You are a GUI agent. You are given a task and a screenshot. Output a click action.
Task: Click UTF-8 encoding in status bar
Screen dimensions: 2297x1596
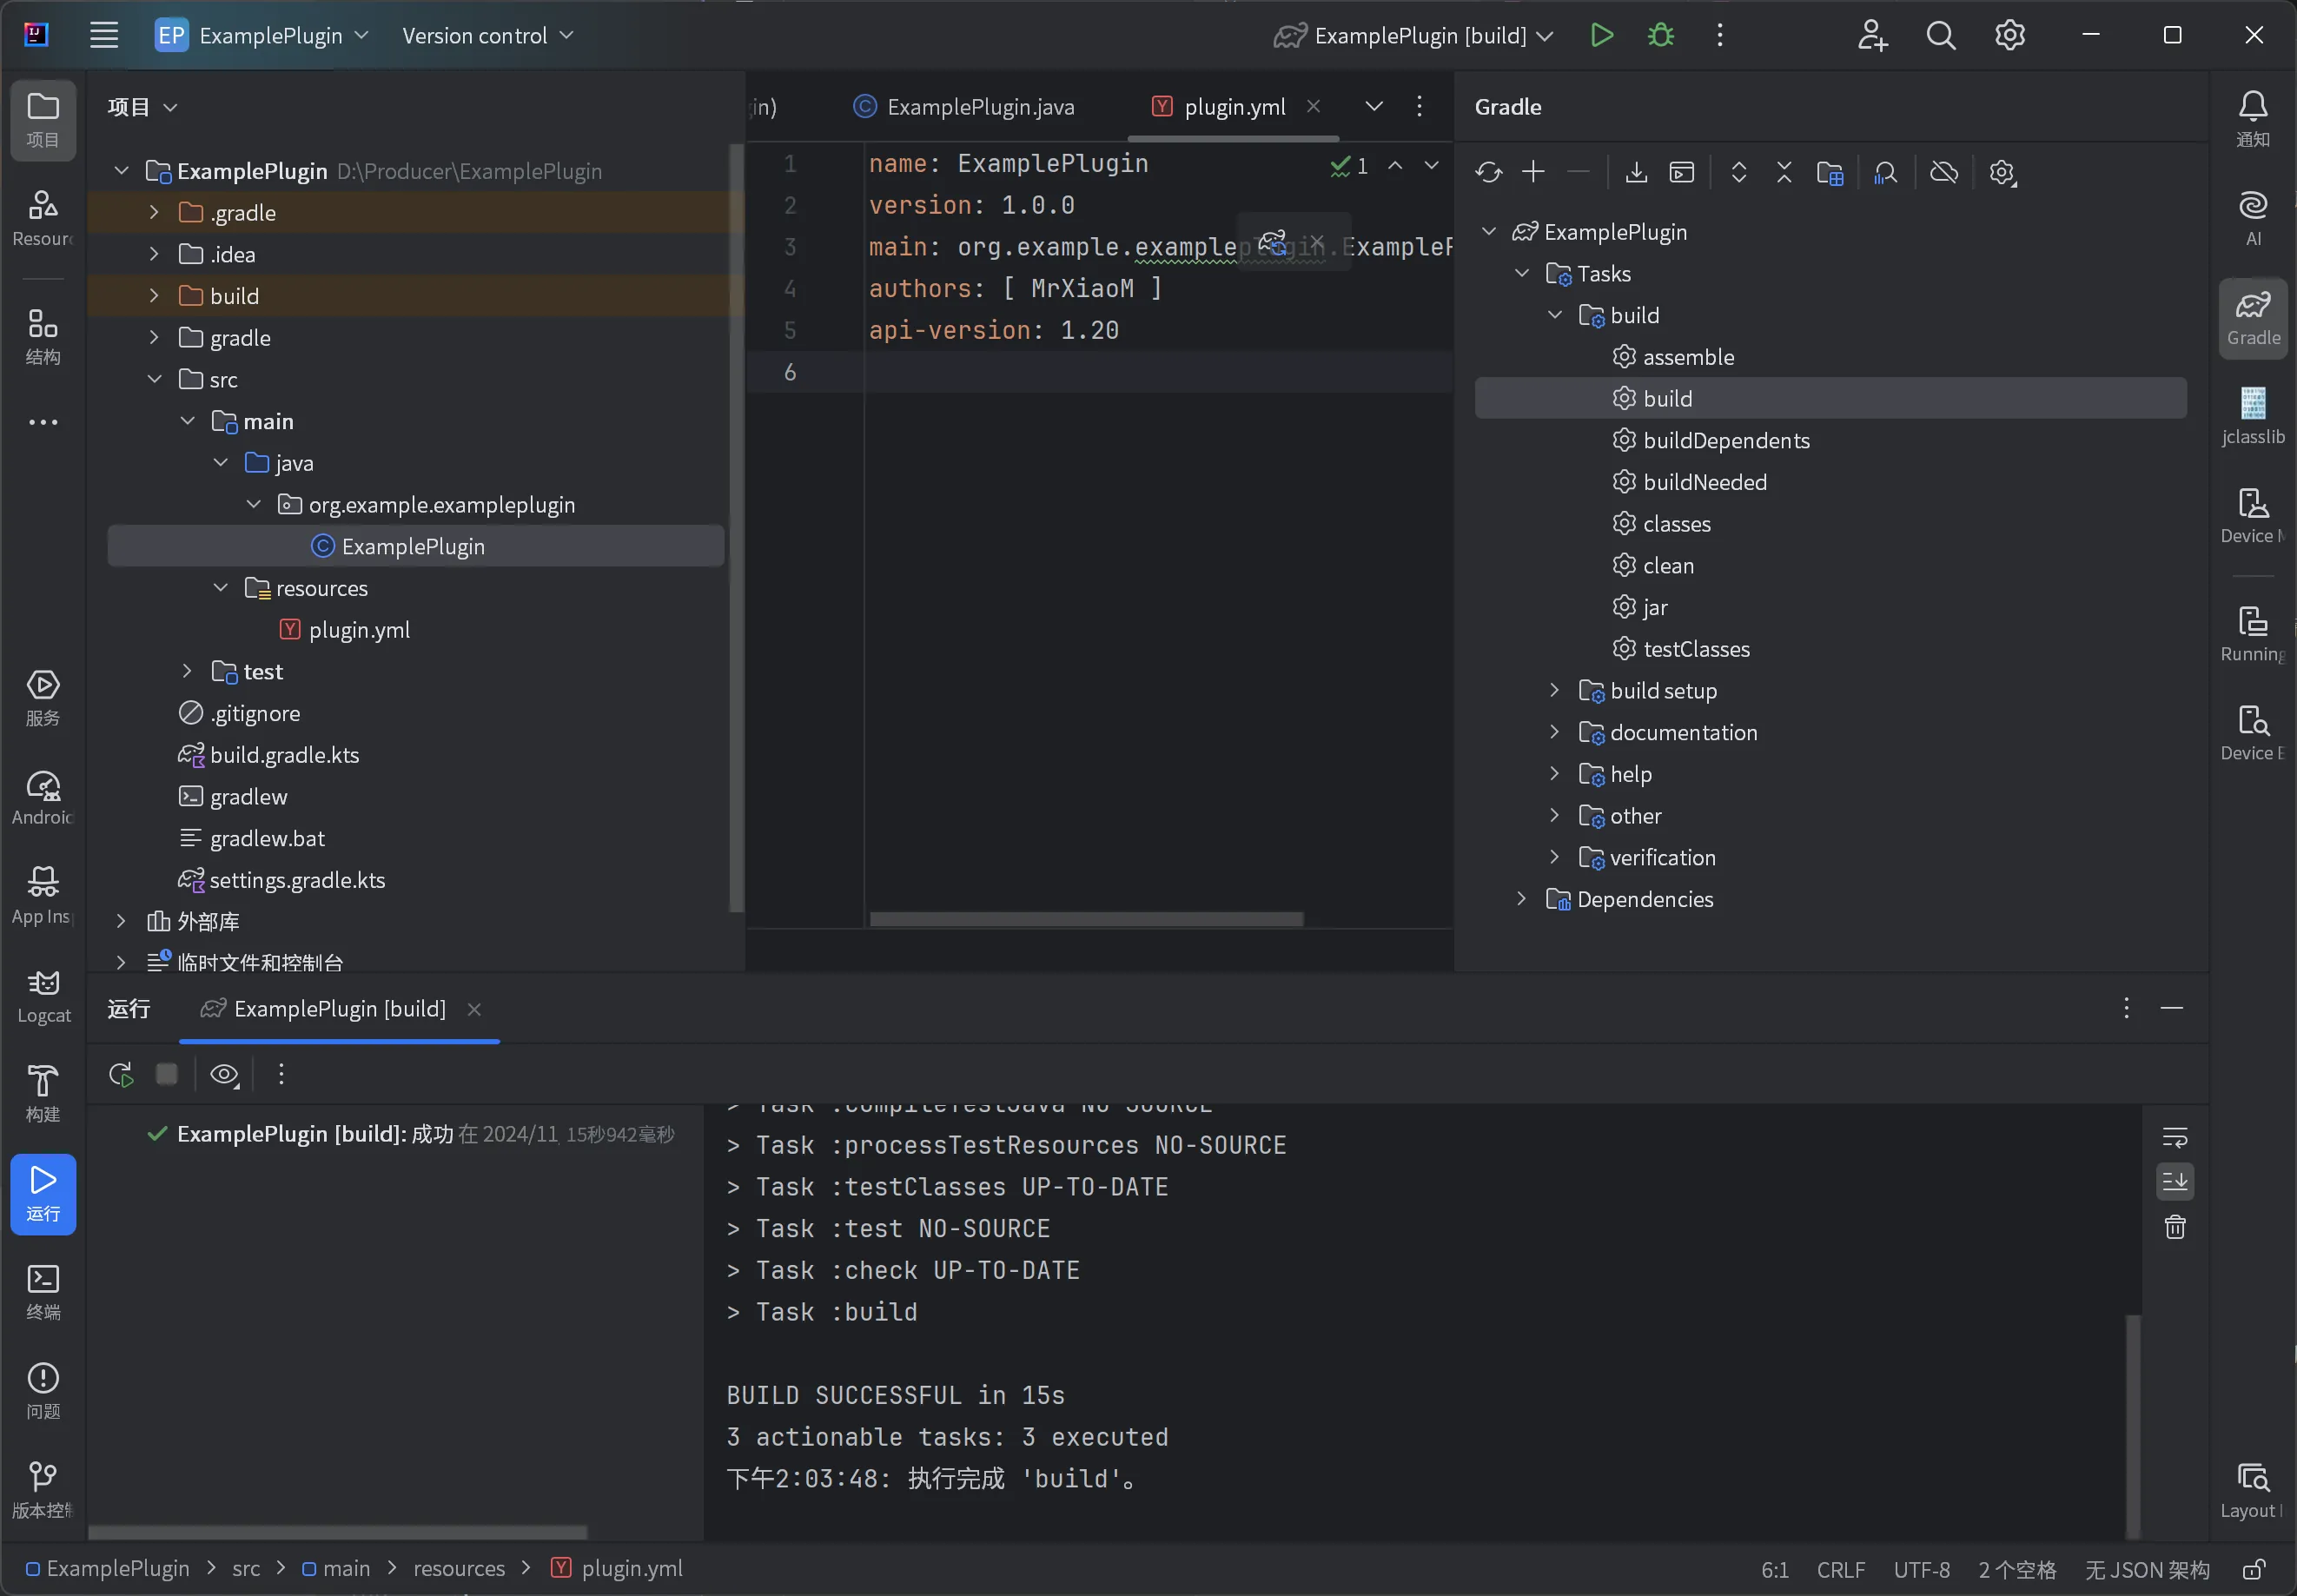point(1921,1569)
